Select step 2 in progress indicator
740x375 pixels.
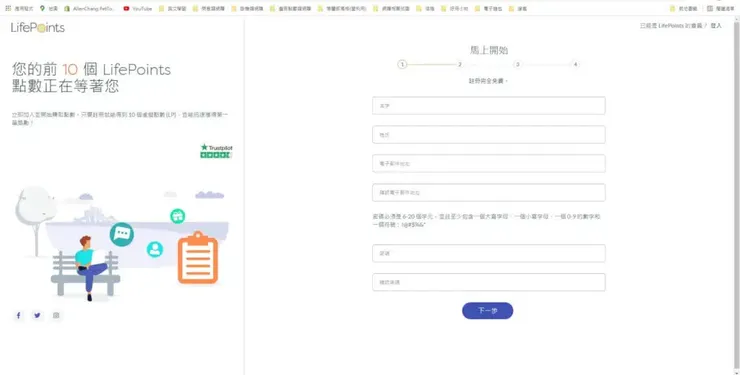(460, 65)
